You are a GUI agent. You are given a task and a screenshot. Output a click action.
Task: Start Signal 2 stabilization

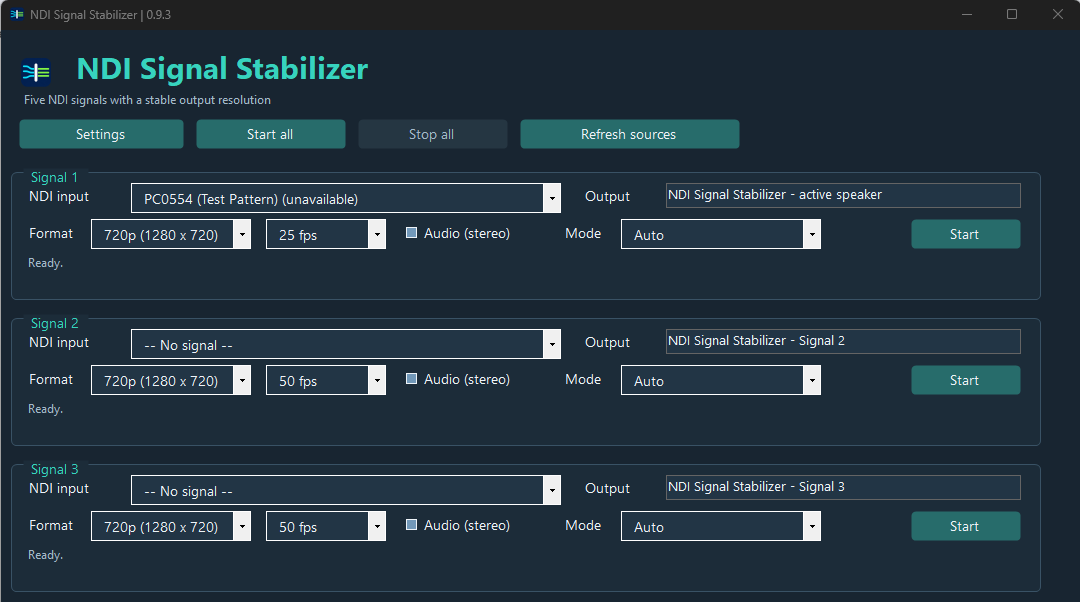pyautogui.click(x=966, y=380)
